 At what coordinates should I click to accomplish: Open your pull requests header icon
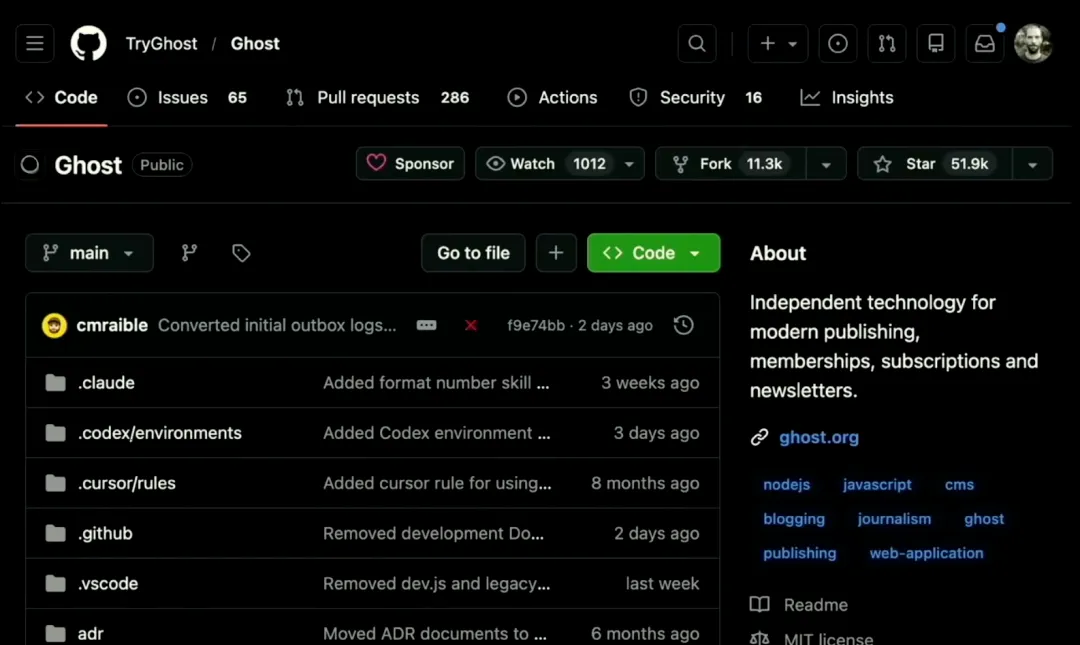pos(886,43)
